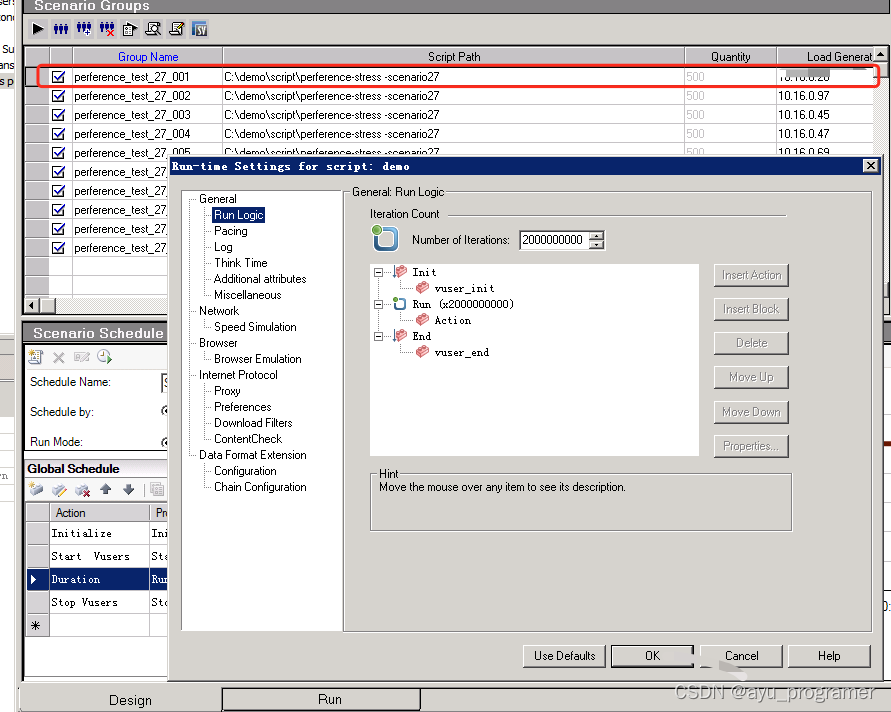This screenshot has height=712, width=891.
Task: Click the Action brick icon under Run
Action: pos(422,319)
